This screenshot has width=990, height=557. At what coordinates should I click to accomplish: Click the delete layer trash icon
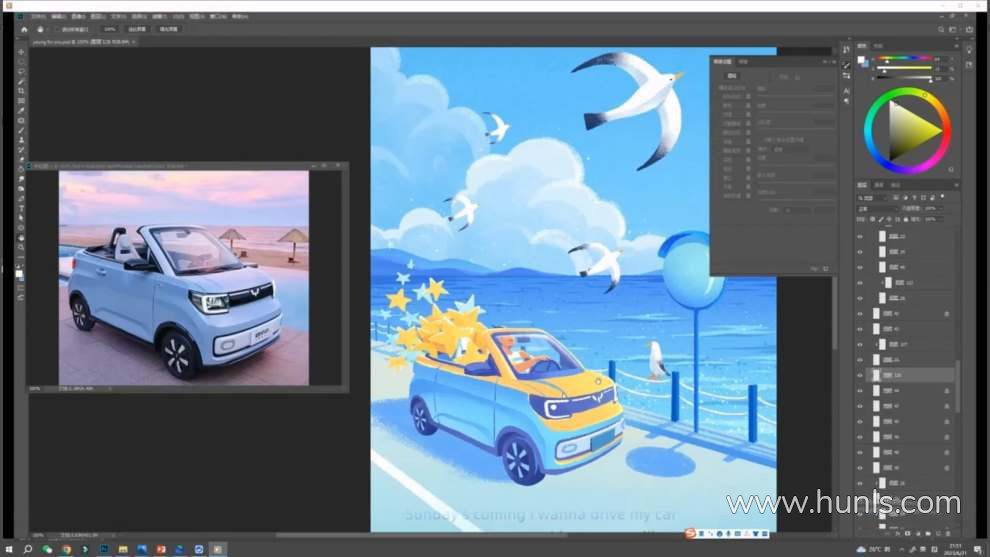[948, 534]
